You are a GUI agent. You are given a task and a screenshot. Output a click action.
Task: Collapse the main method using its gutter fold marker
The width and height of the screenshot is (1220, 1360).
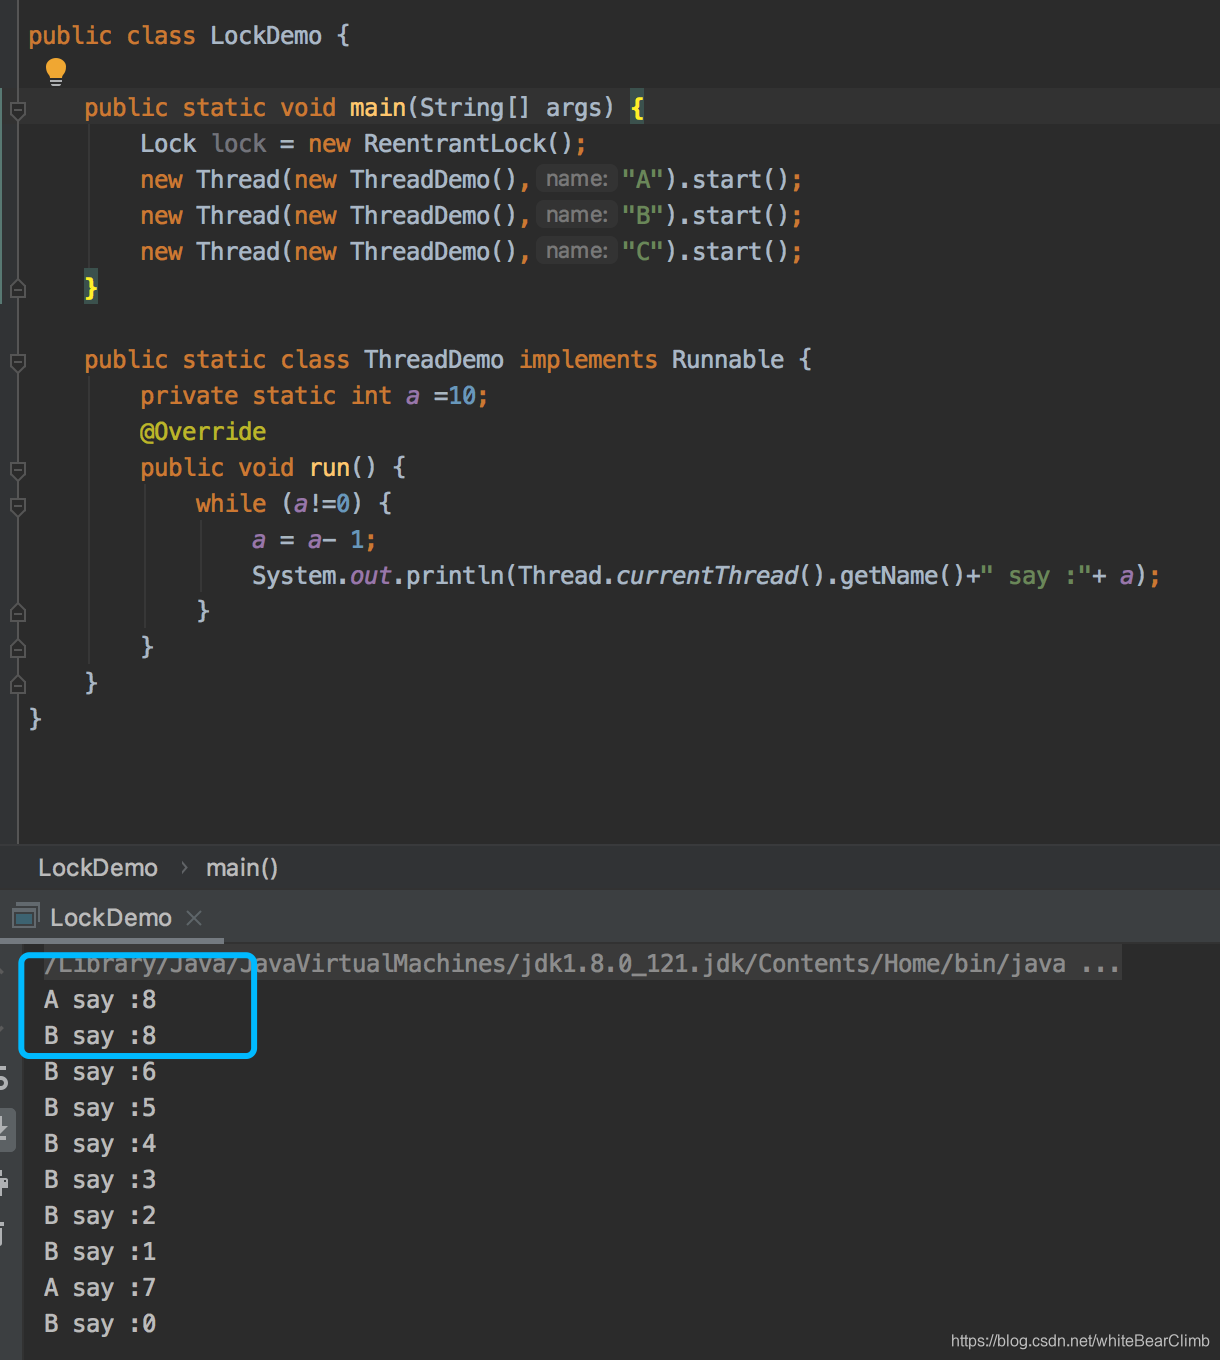point(18,109)
